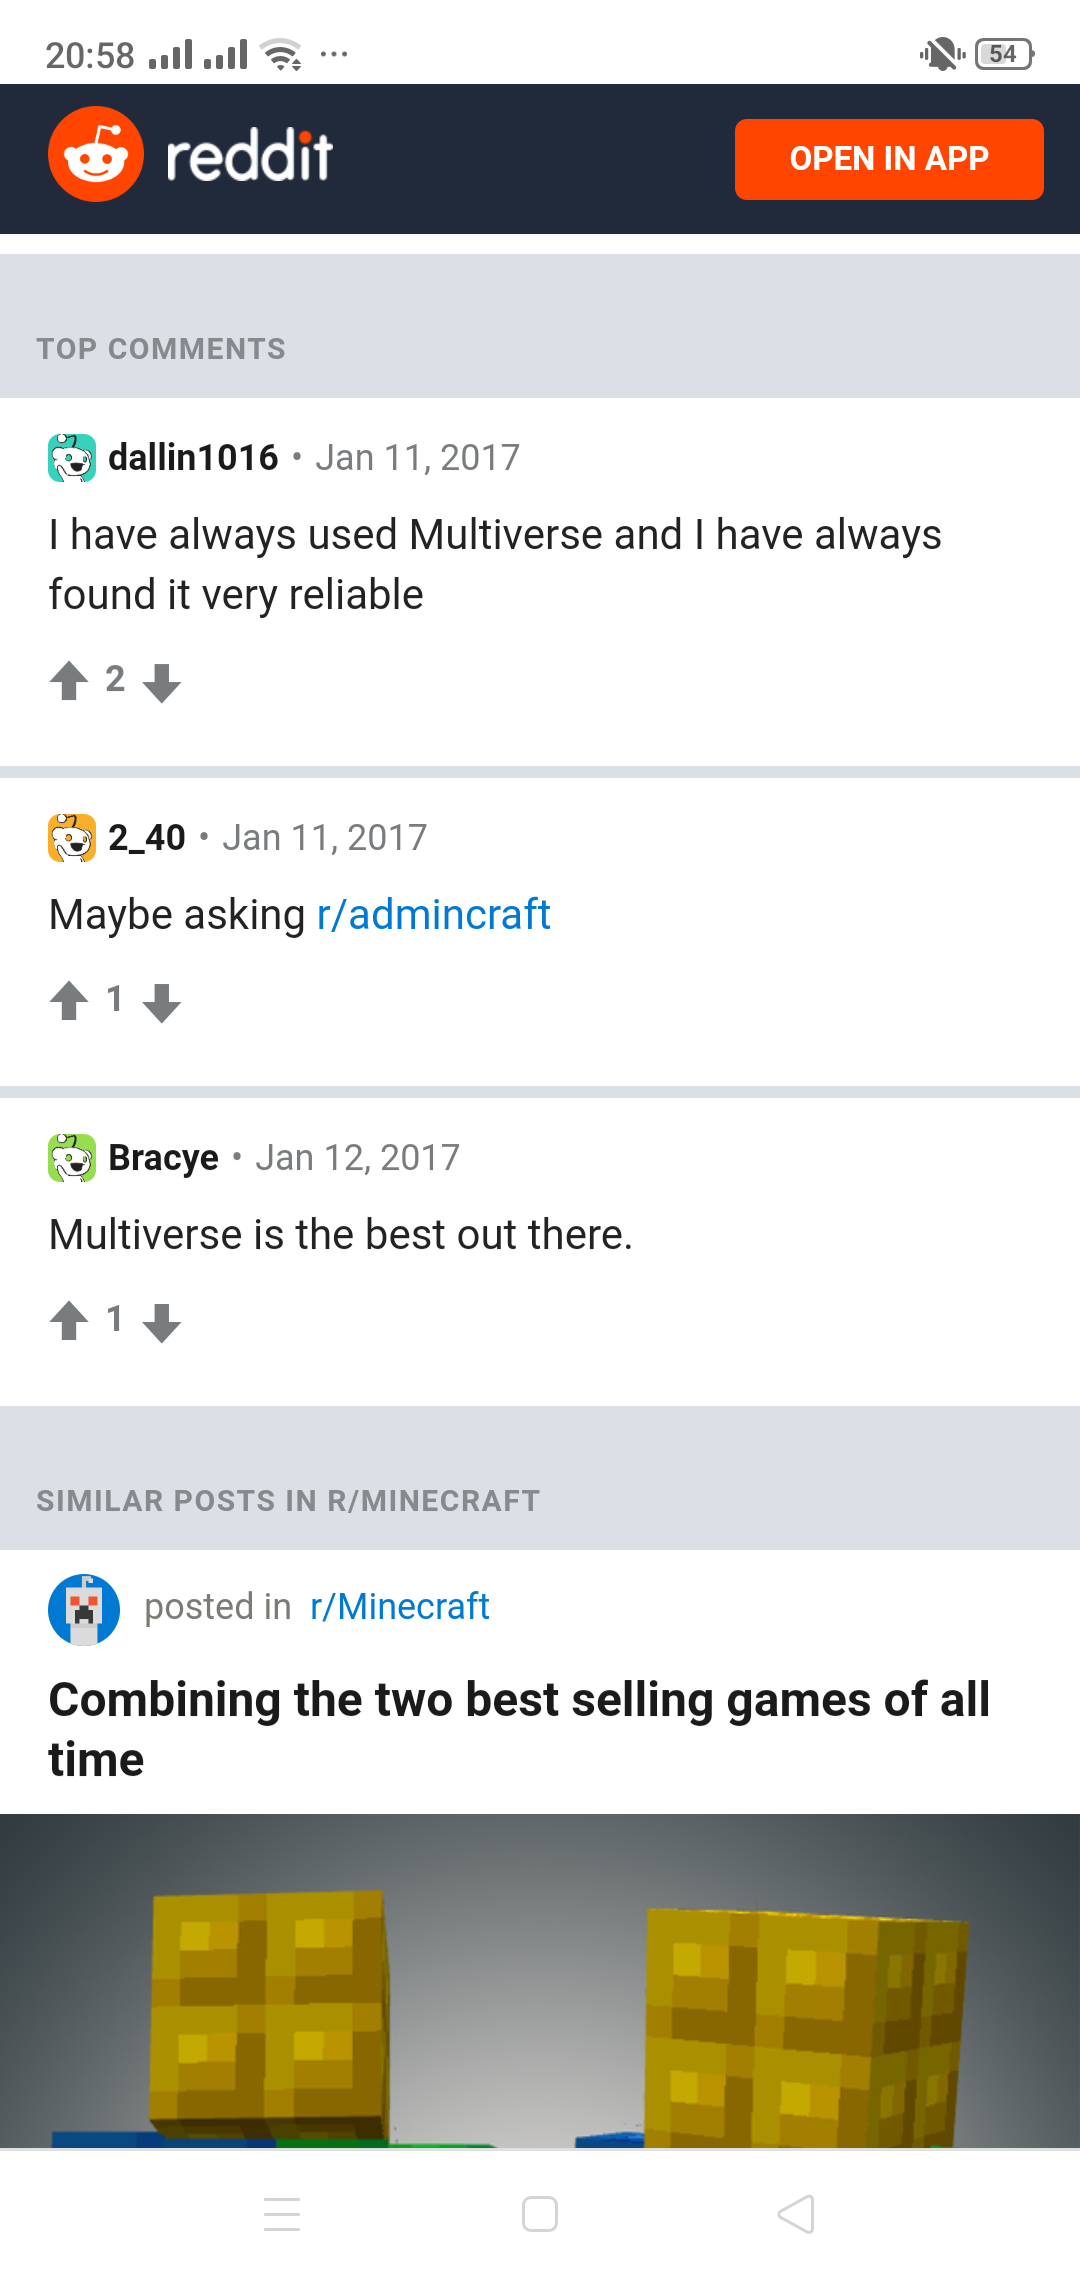Image resolution: width=1080 pixels, height=2280 pixels.
Task: Click the vibration mute status icon
Action: [941, 54]
